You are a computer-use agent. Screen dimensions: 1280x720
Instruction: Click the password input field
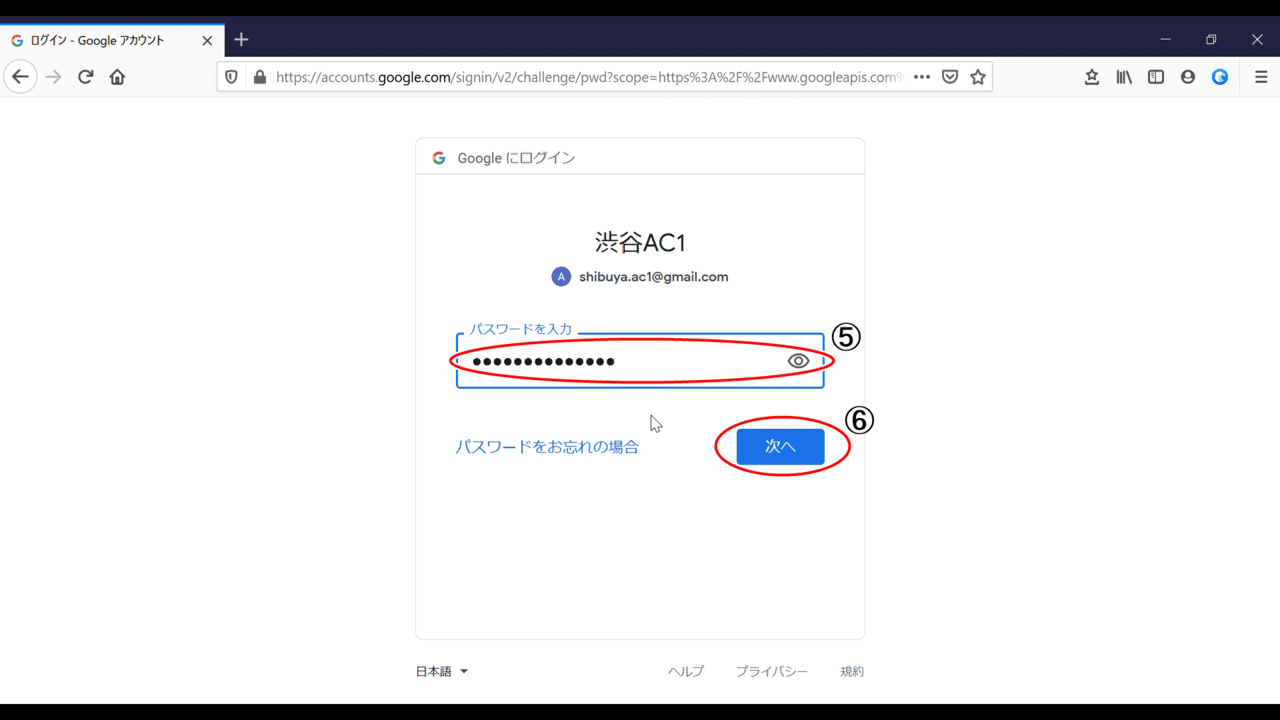pyautogui.click(x=640, y=361)
